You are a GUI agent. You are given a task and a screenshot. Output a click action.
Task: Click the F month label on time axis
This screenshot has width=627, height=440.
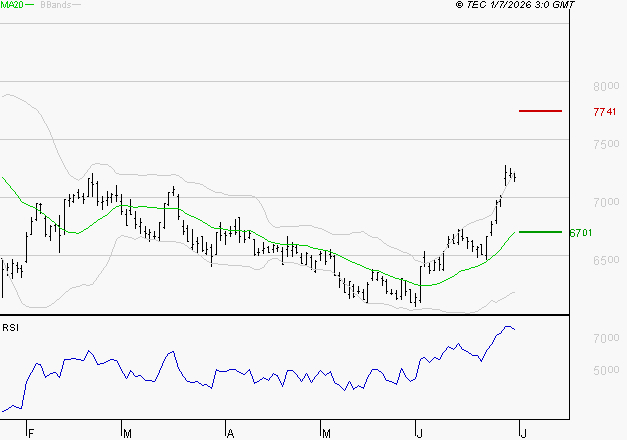(x=31, y=434)
